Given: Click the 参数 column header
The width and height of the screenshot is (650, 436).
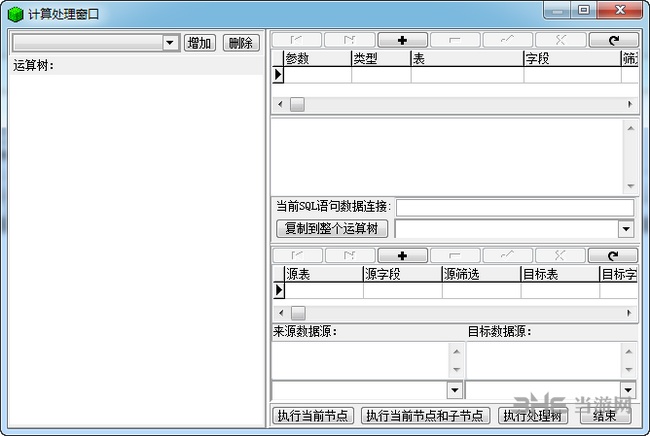Looking at the screenshot, I should pyautogui.click(x=318, y=58).
